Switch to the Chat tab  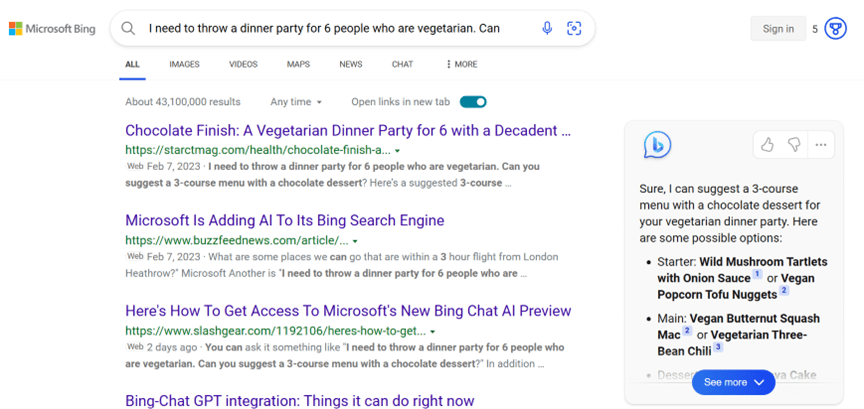(402, 64)
